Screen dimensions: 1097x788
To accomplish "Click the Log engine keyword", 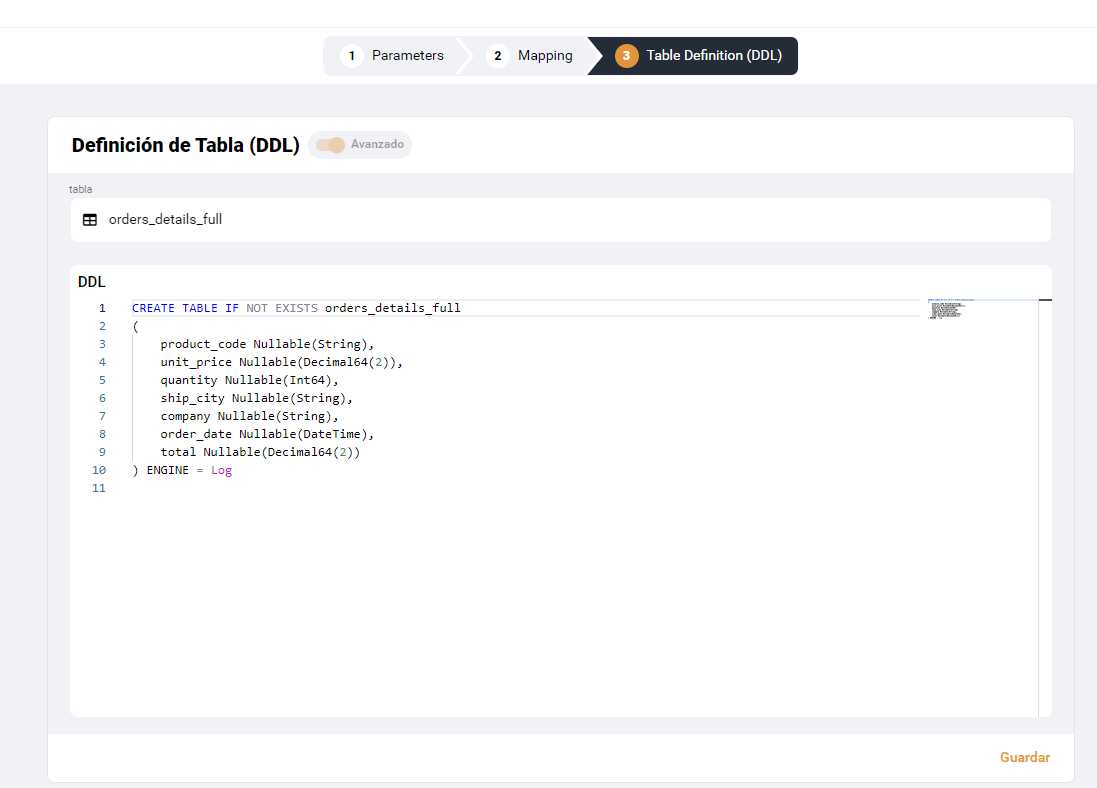I will [221, 470].
